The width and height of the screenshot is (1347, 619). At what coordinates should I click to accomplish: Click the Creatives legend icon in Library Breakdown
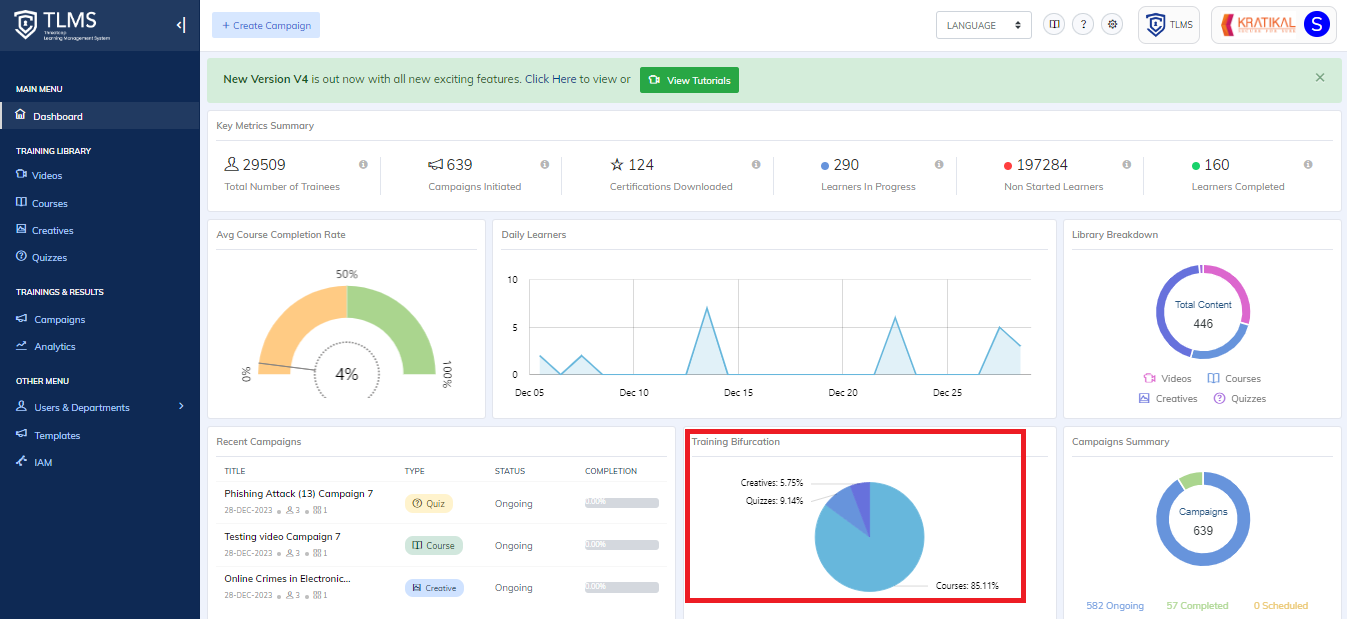[1144, 398]
